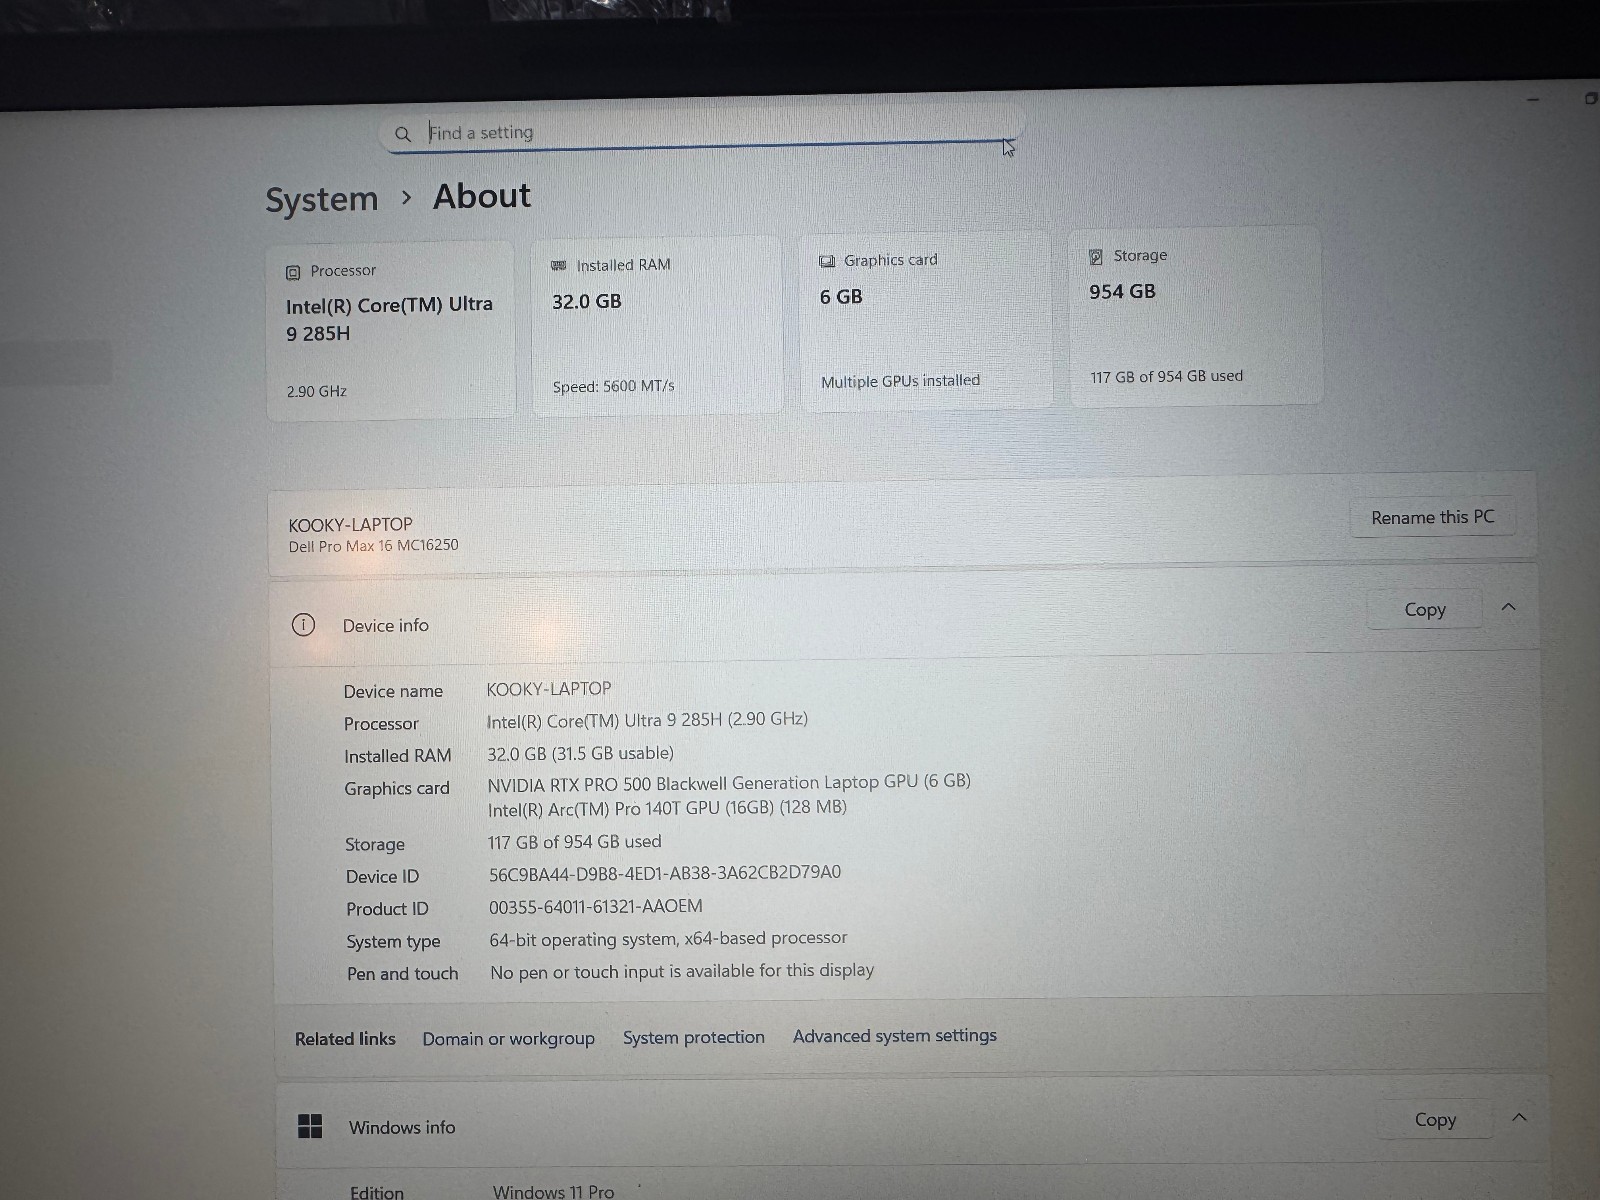
Task: Click the KOOKY-LAPTOP device name value
Action: pyautogui.click(x=549, y=689)
